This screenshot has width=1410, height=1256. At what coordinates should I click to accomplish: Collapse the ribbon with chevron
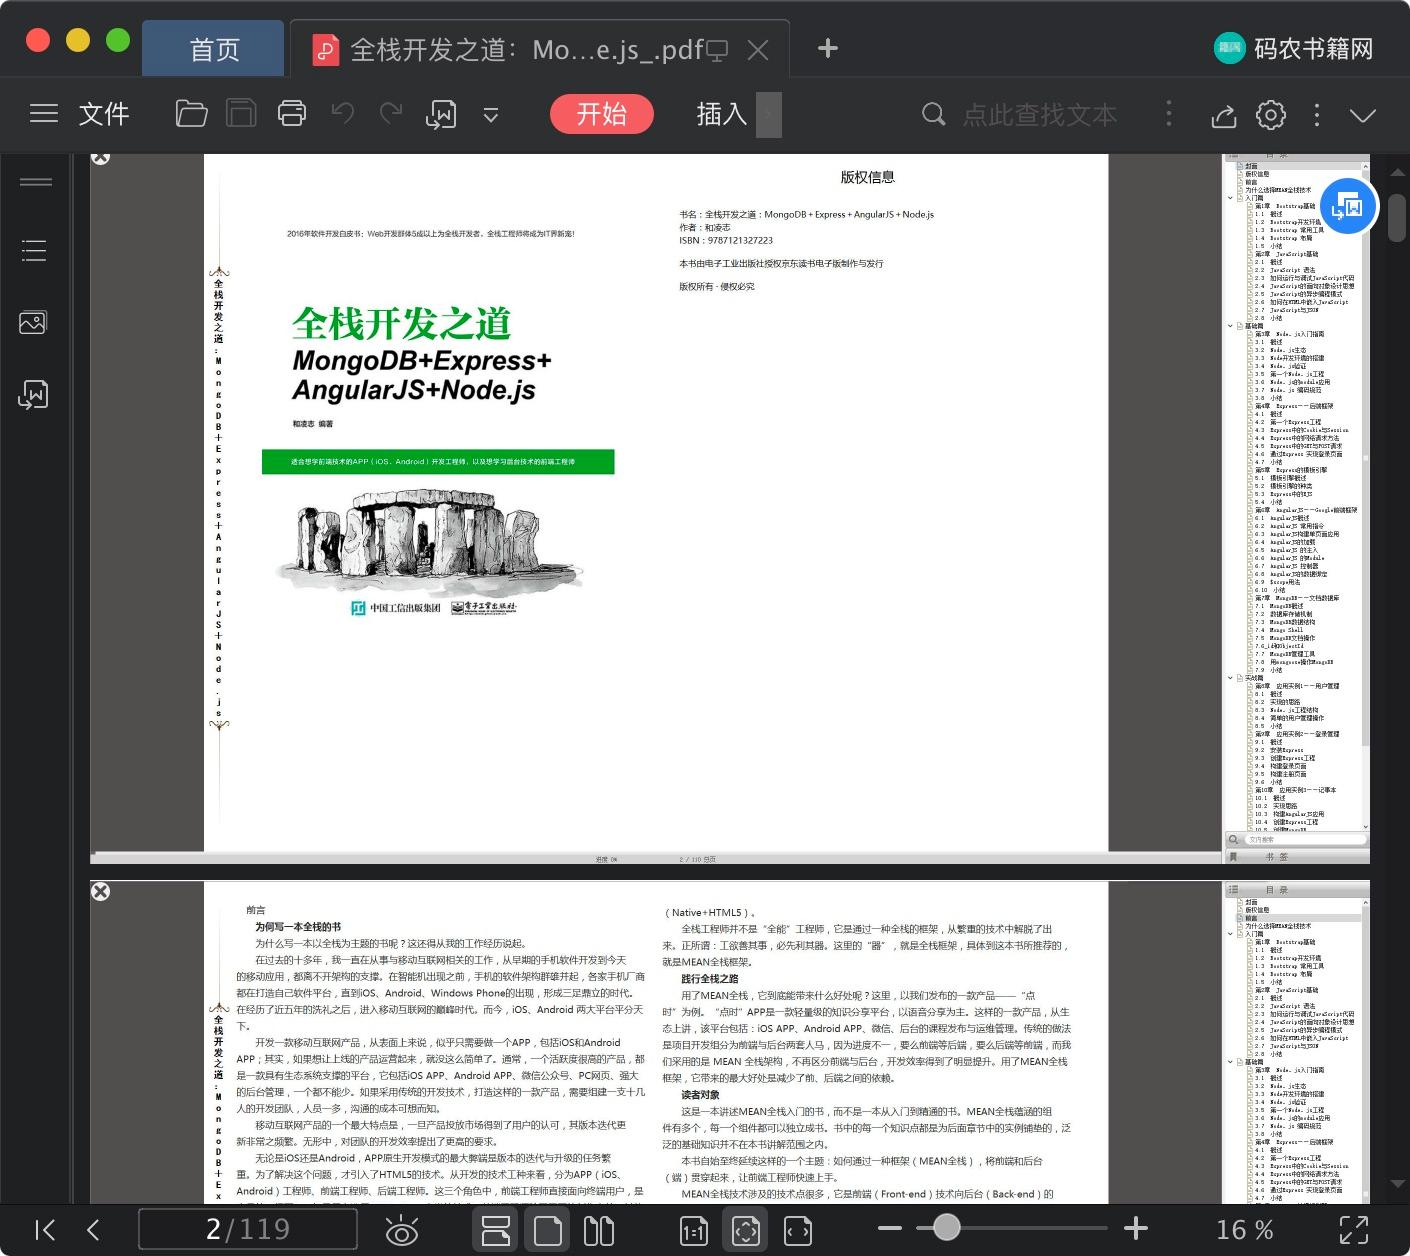(1362, 115)
